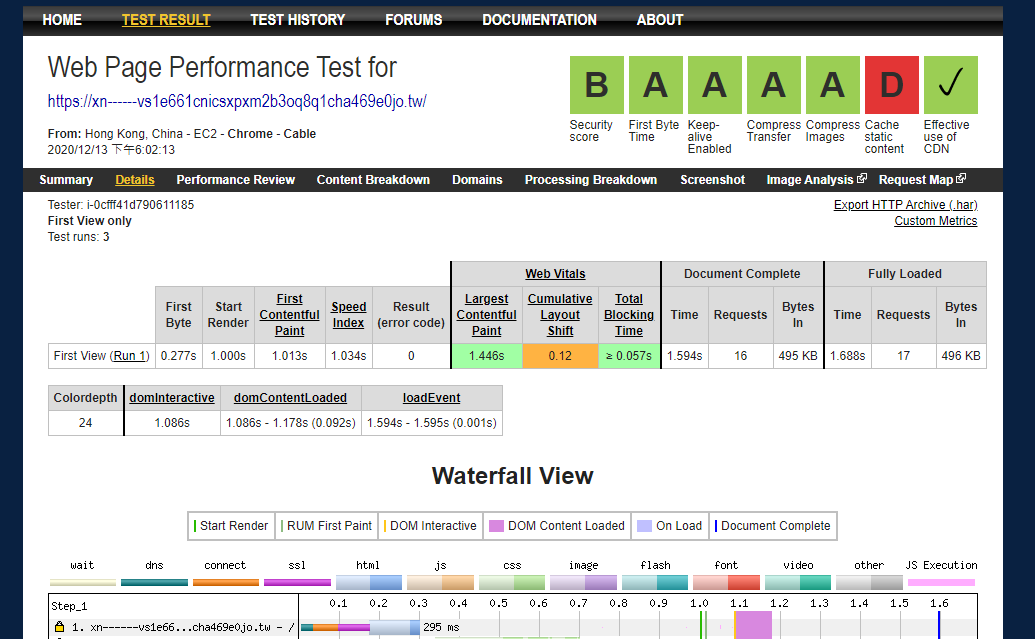Viewport: 1035px width, 639px height.
Task: Click the Cache static content D grade
Action: 891,85
